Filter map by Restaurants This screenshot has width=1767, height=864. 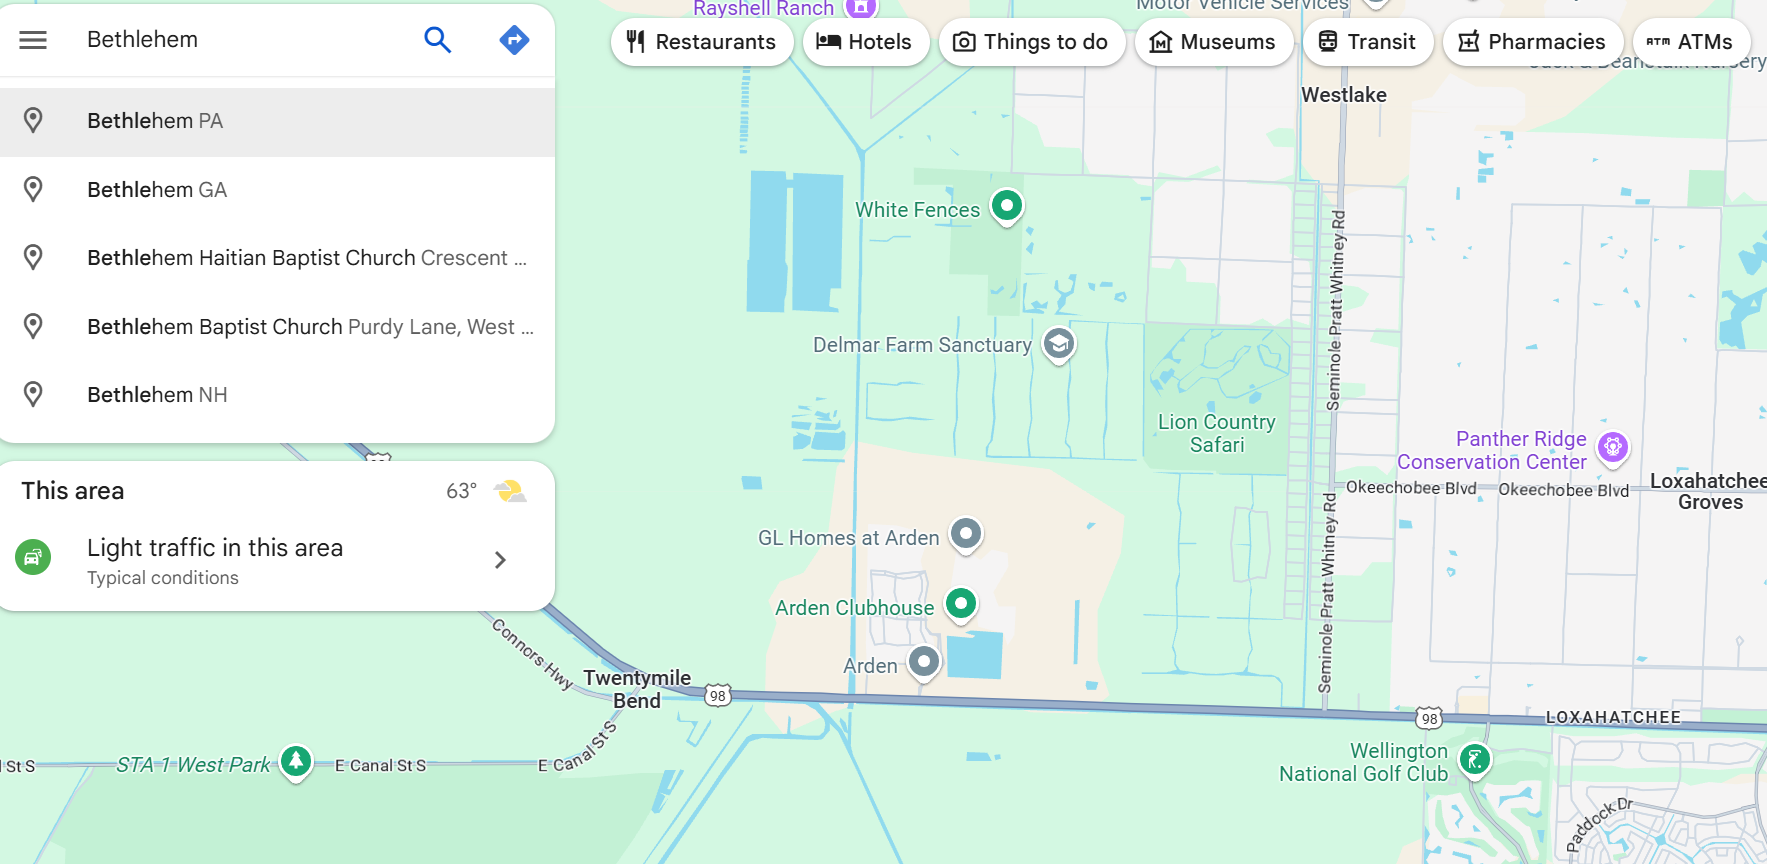[x=702, y=42]
